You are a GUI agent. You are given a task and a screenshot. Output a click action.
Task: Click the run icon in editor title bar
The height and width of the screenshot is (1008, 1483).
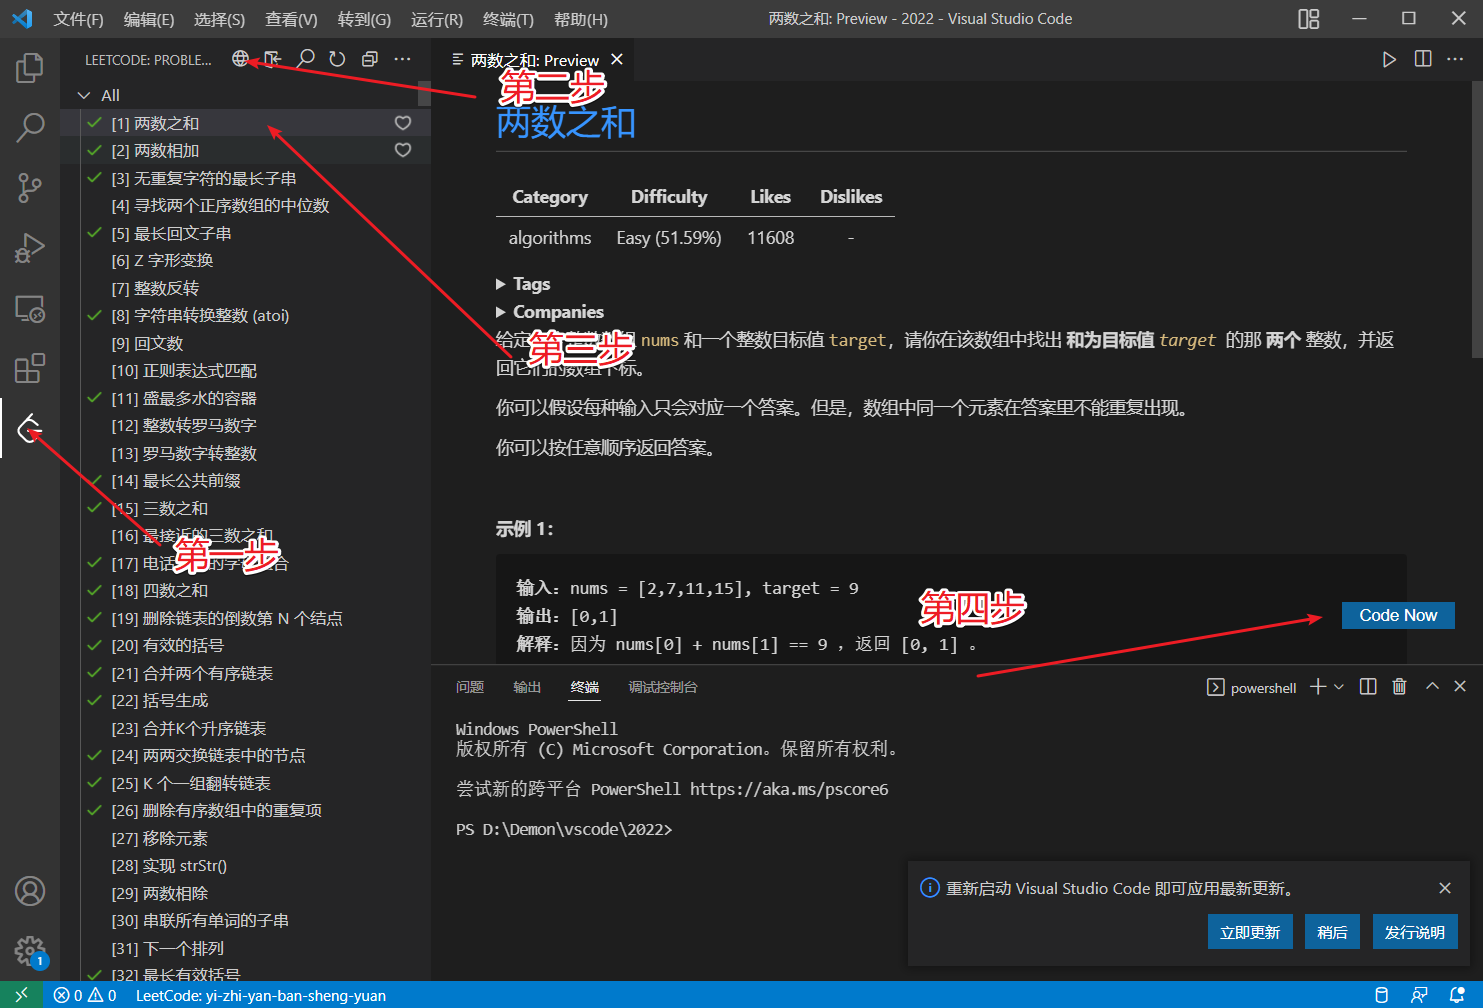[1389, 60]
